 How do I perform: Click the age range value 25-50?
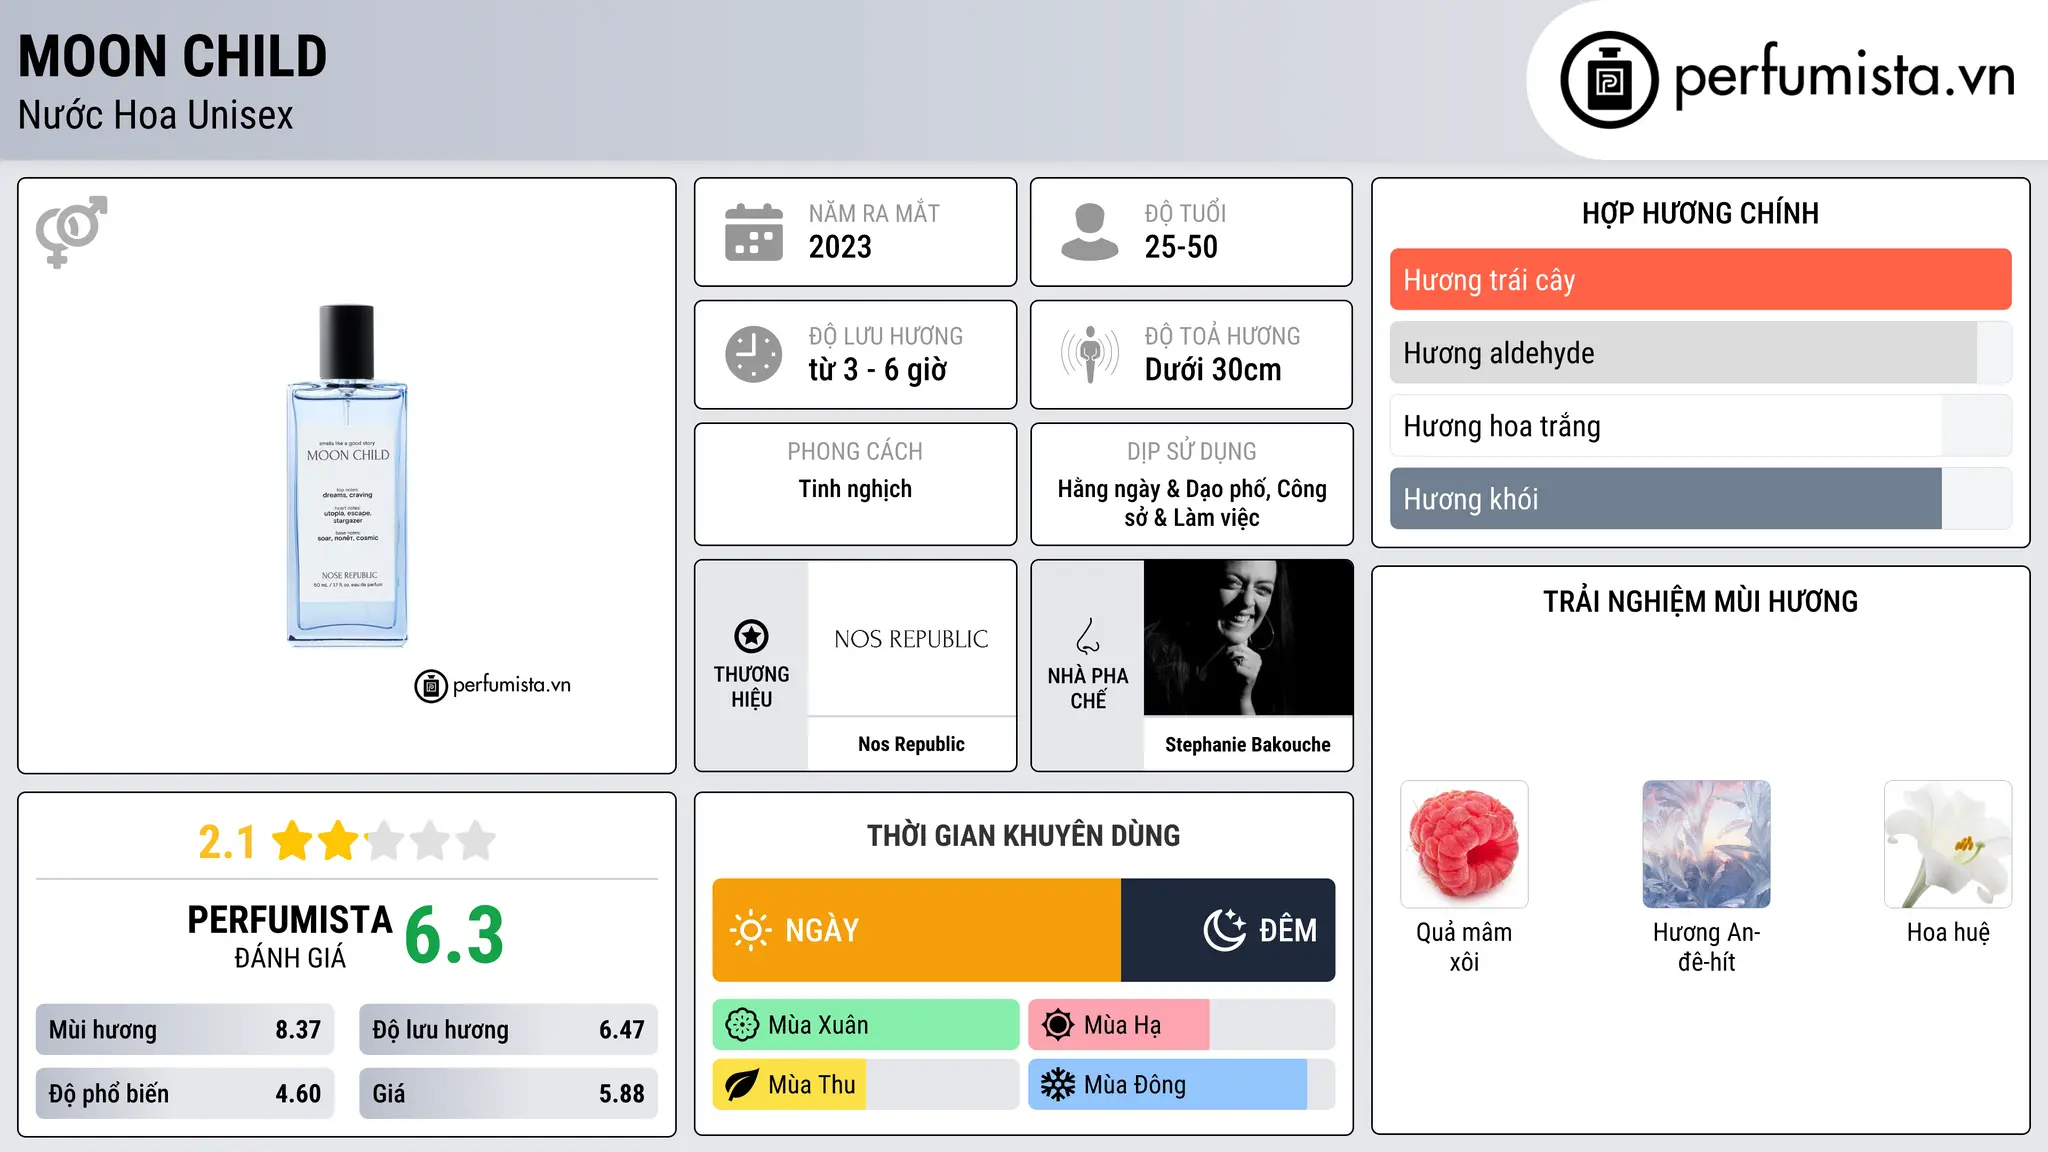pos(1181,247)
